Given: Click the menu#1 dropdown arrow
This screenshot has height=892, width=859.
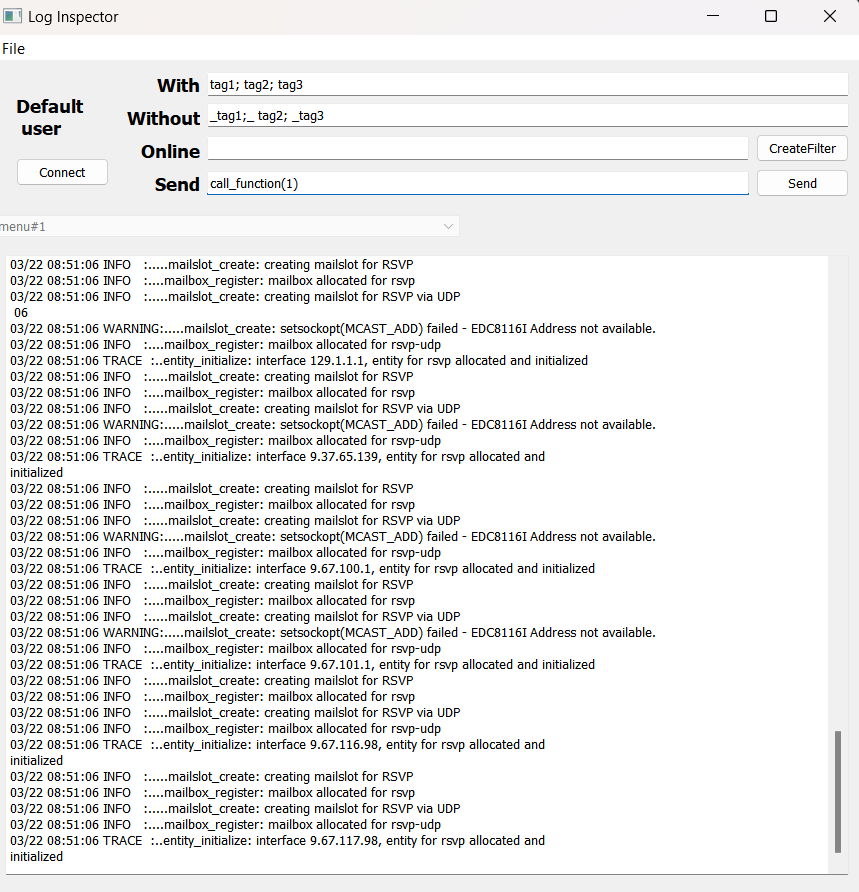Looking at the screenshot, I should (x=447, y=227).
